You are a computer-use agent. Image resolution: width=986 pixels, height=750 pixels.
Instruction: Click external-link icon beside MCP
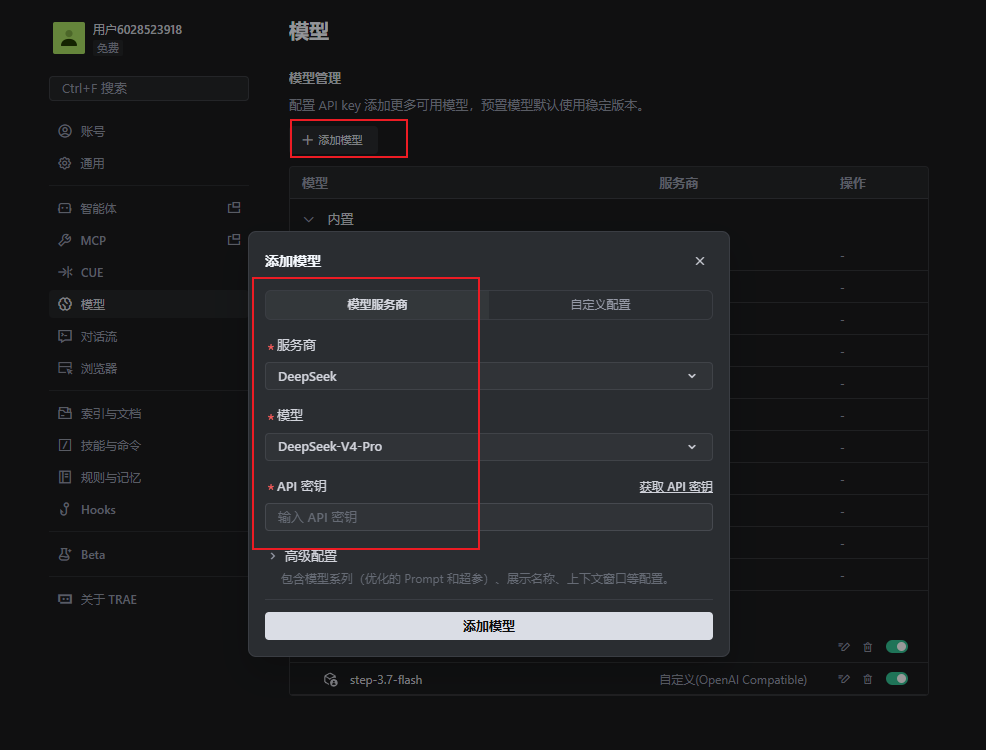234,240
